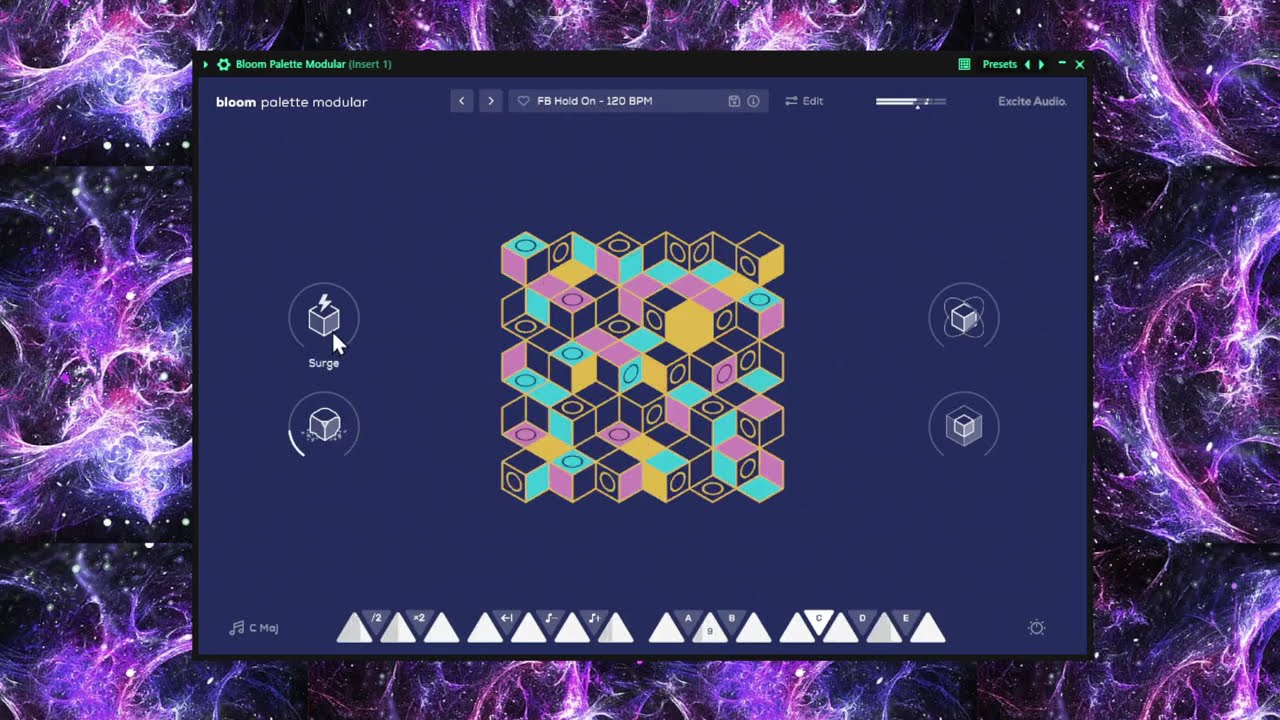The image size is (1280, 720).
Task: Click the Surge macro cube knob
Action: point(323,318)
